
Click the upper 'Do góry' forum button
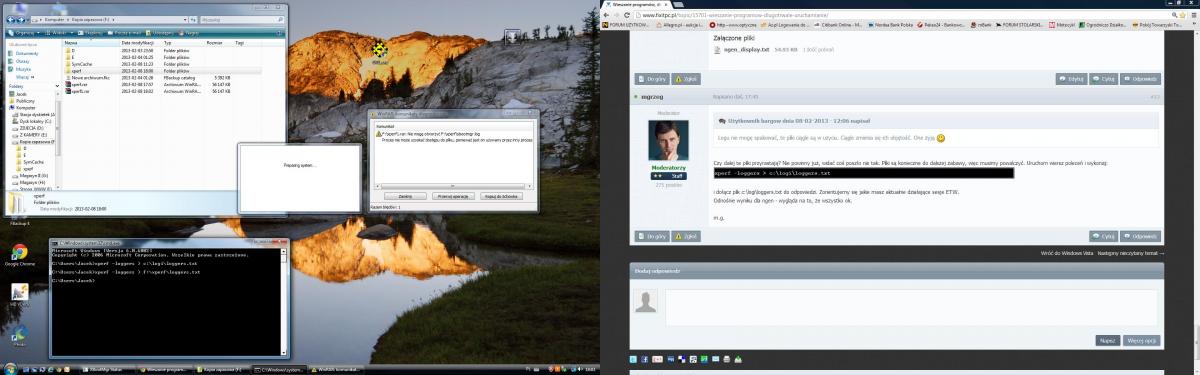(653, 78)
